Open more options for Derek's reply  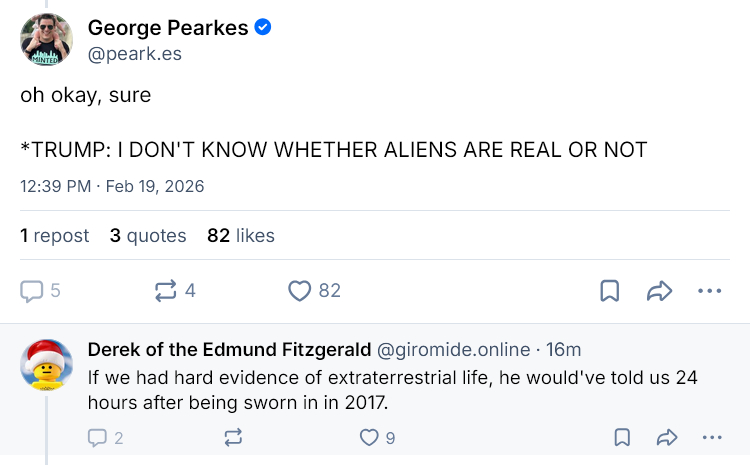[712, 437]
